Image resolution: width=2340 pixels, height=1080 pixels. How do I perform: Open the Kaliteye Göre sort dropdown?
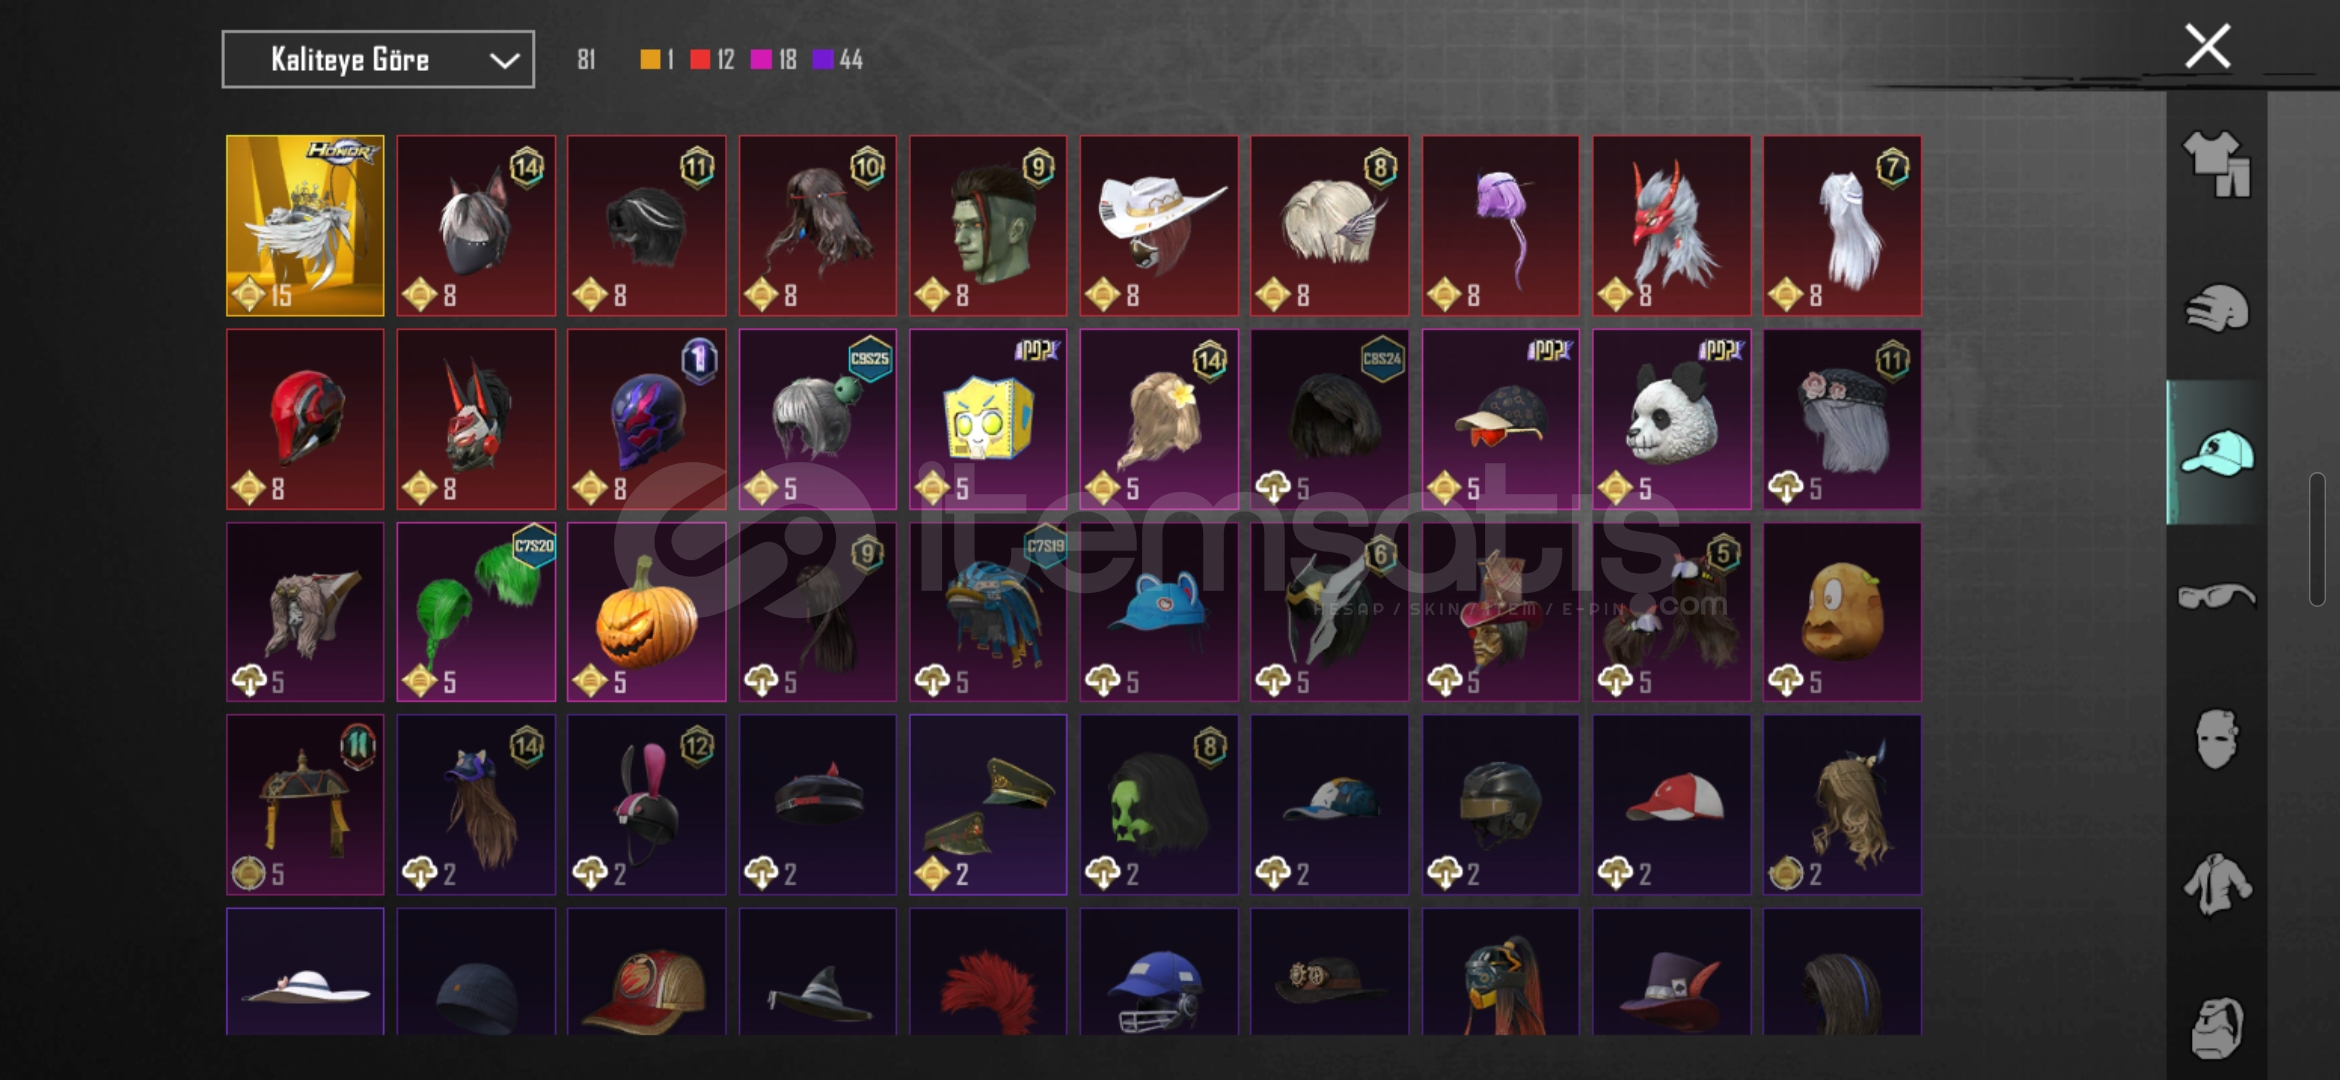coord(378,60)
